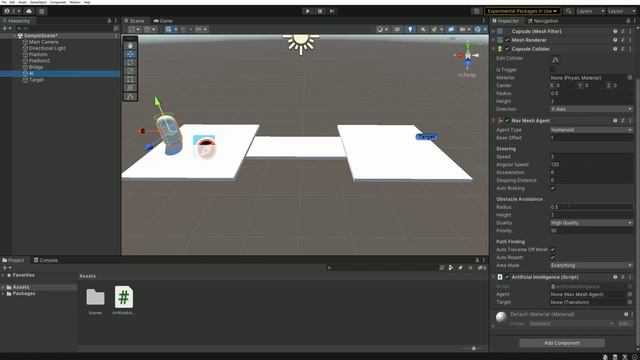Open the Navigation tab
This screenshot has width=640, height=360.
[x=543, y=21]
